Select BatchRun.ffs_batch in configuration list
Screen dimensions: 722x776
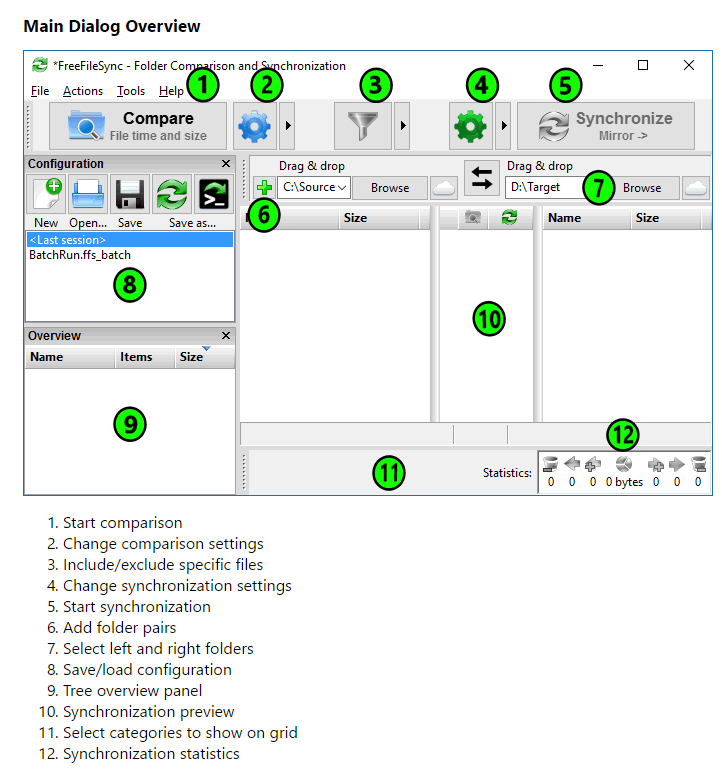coord(130,255)
